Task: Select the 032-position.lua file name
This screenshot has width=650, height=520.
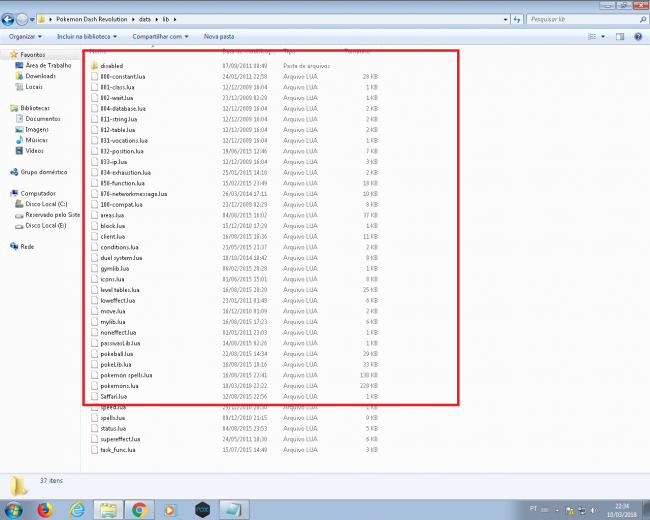Action: coord(122,151)
